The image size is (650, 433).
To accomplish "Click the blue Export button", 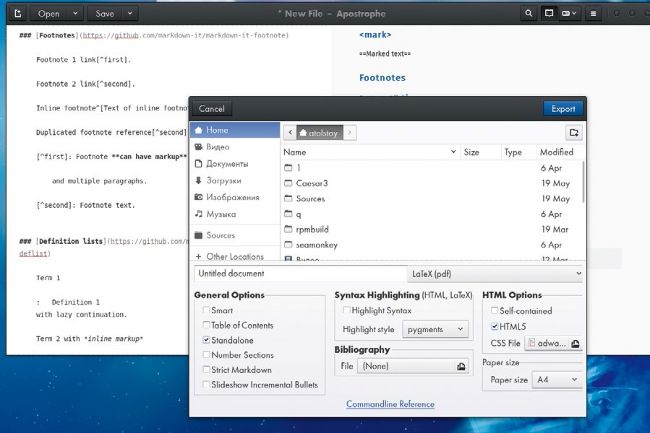I will coord(563,108).
